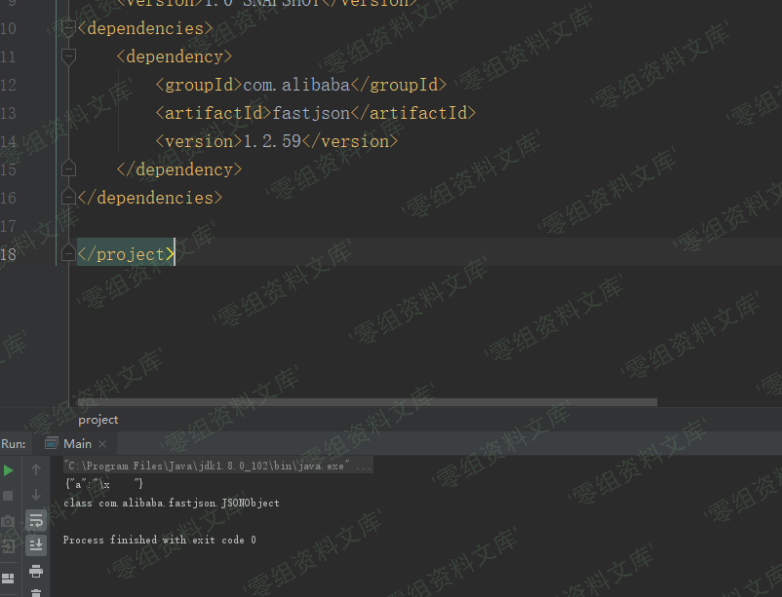The image size is (782, 597).
Task: Click the Down the Stack Trace arrow
Action: coord(36,495)
